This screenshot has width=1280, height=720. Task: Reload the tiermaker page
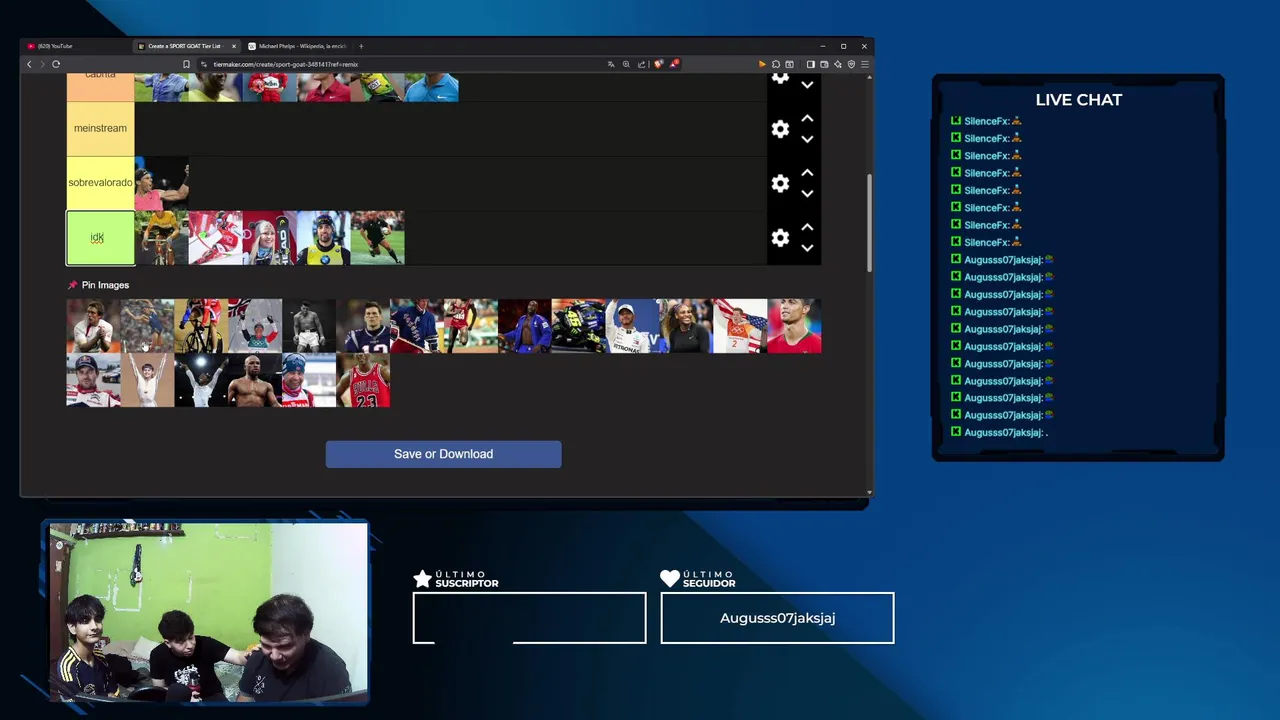click(x=56, y=64)
